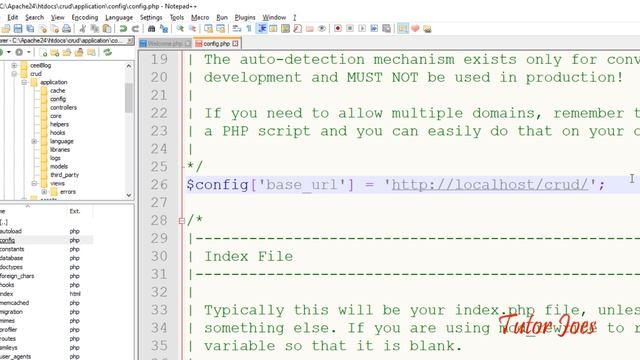This screenshot has height=360, width=640.
Task: Open the Plugins menu
Action: pyautogui.click(x=245, y=18)
